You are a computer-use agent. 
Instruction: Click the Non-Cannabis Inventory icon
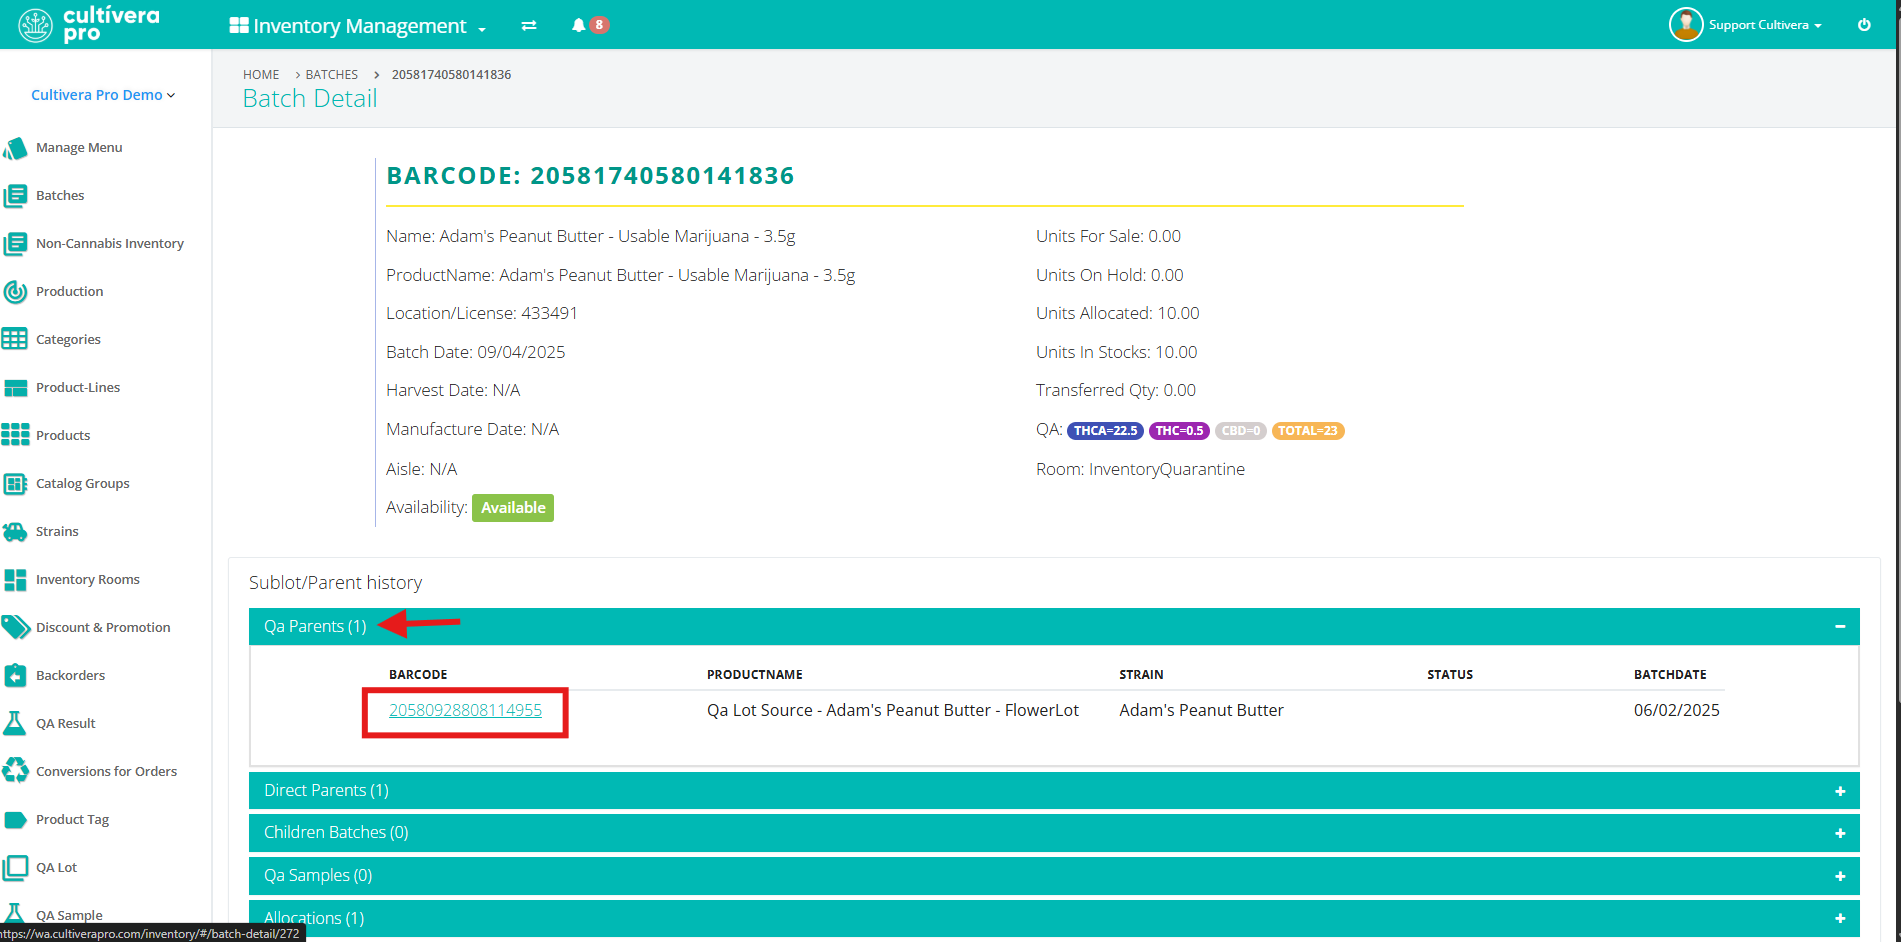point(15,244)
